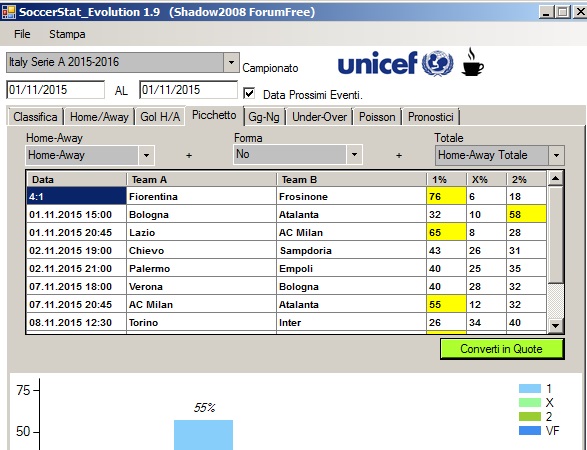Expand the Home-Away Totale dropdown
The height and width of the screenshot is (450, 587).
(x=556, y=155)
